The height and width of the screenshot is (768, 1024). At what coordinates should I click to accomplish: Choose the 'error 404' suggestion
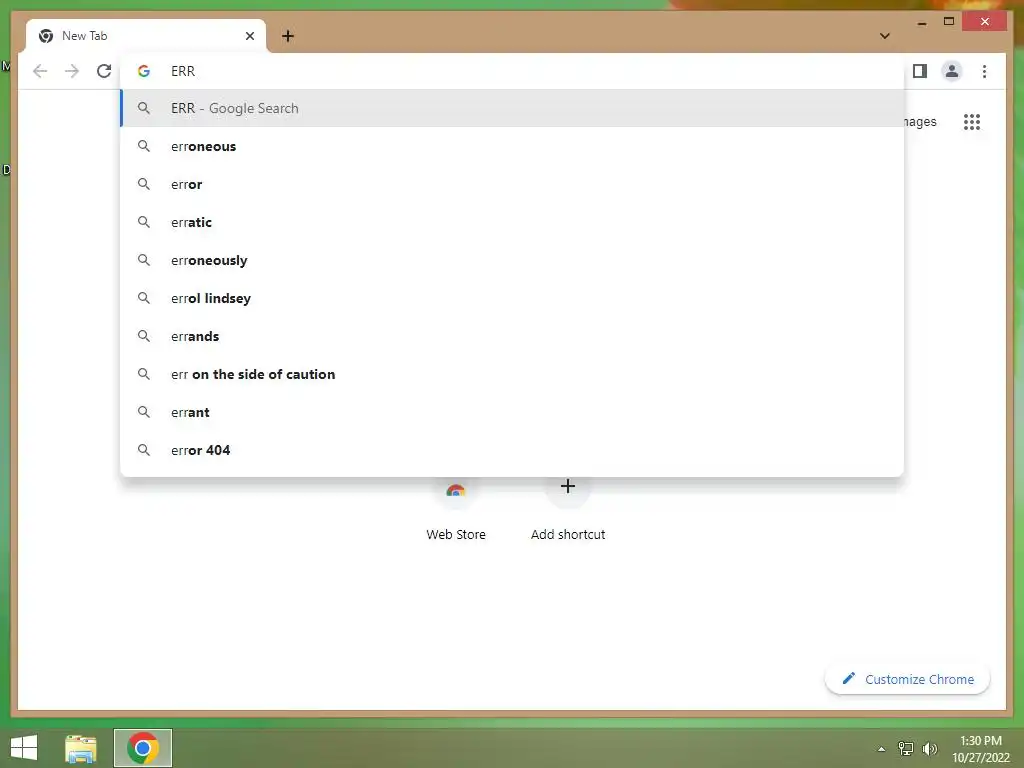[513, 449]
